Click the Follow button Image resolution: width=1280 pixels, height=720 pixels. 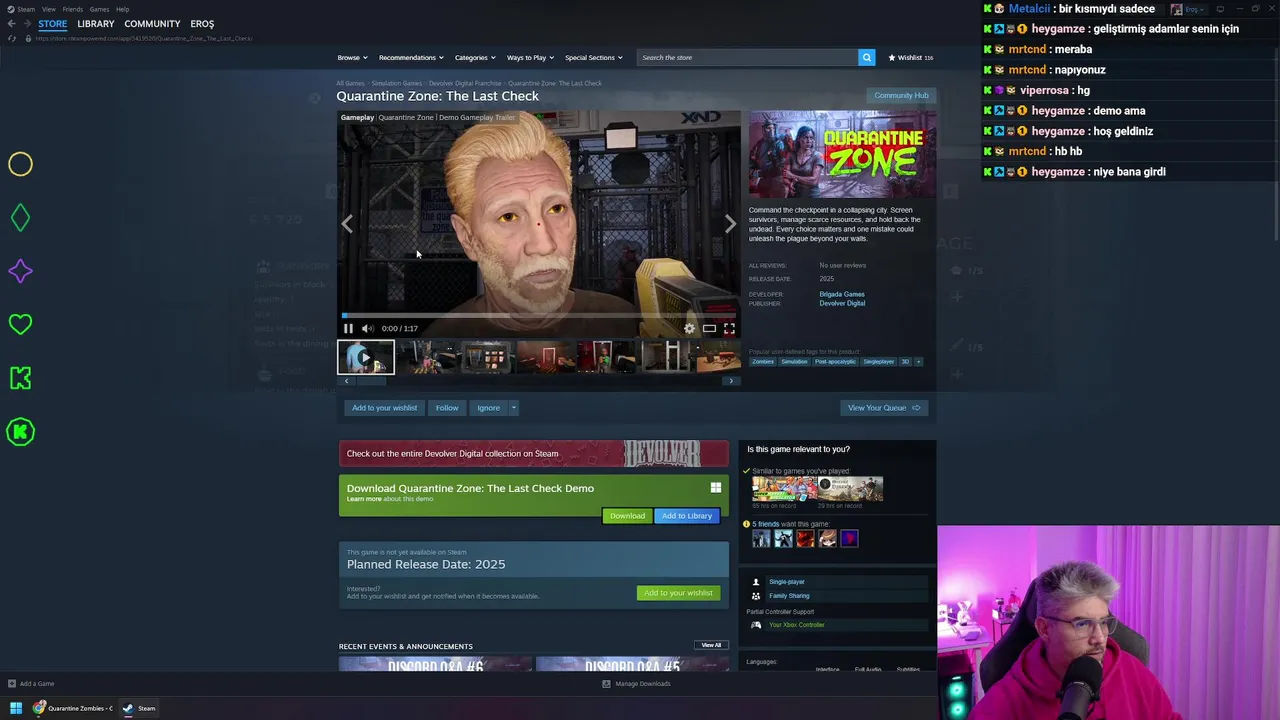tap(447, 408)
